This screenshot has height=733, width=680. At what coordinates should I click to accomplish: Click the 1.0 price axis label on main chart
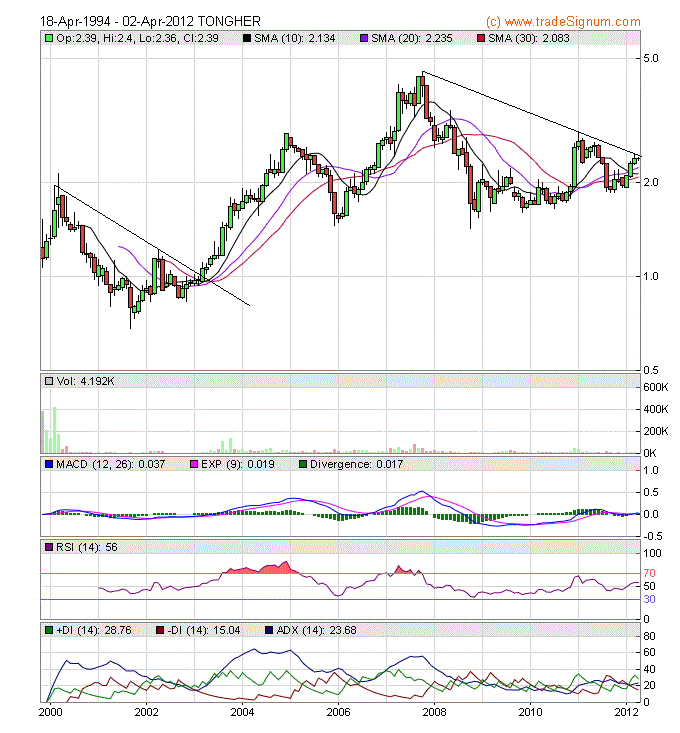(x=651, y=276)
